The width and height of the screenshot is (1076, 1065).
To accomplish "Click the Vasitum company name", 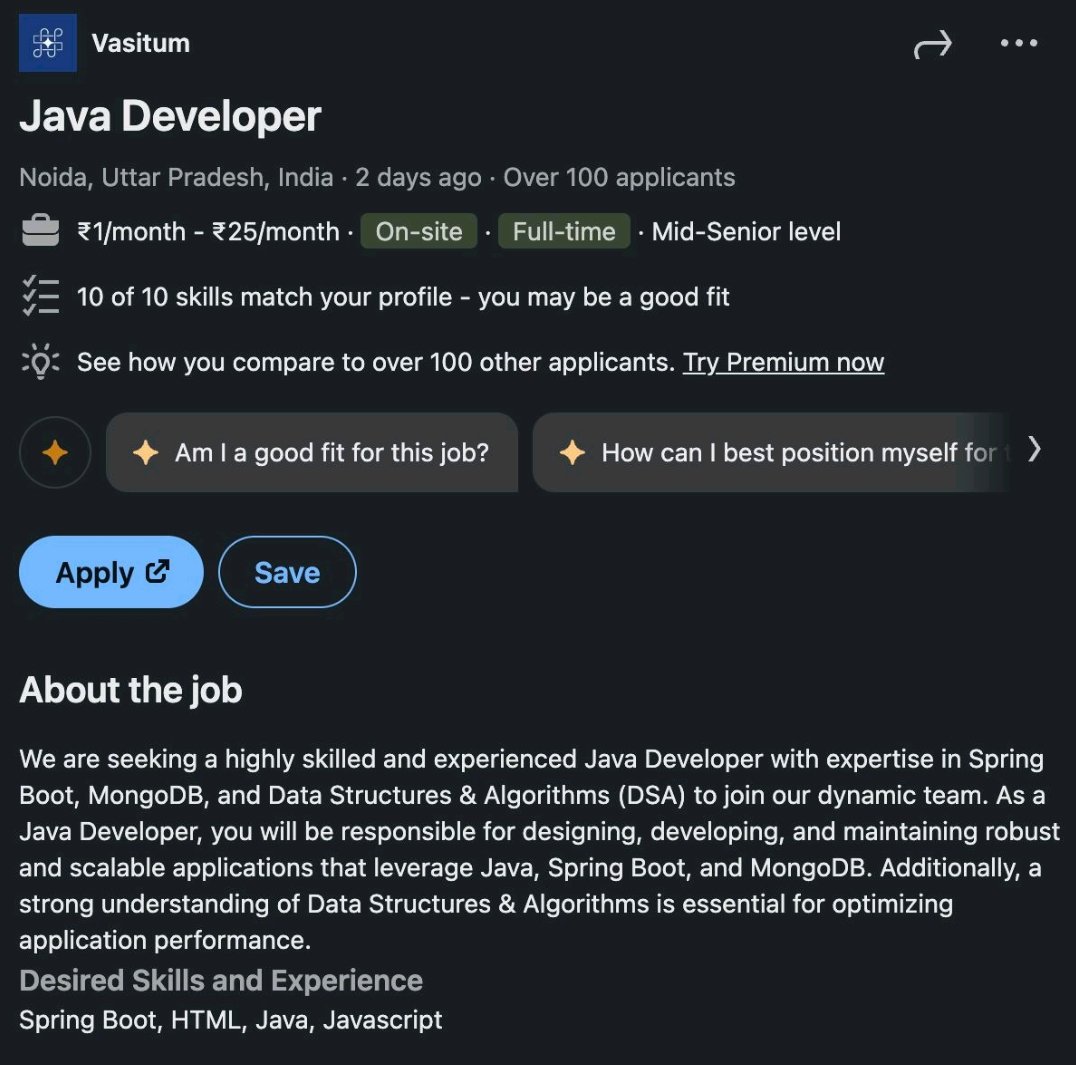I will (140, 43).
